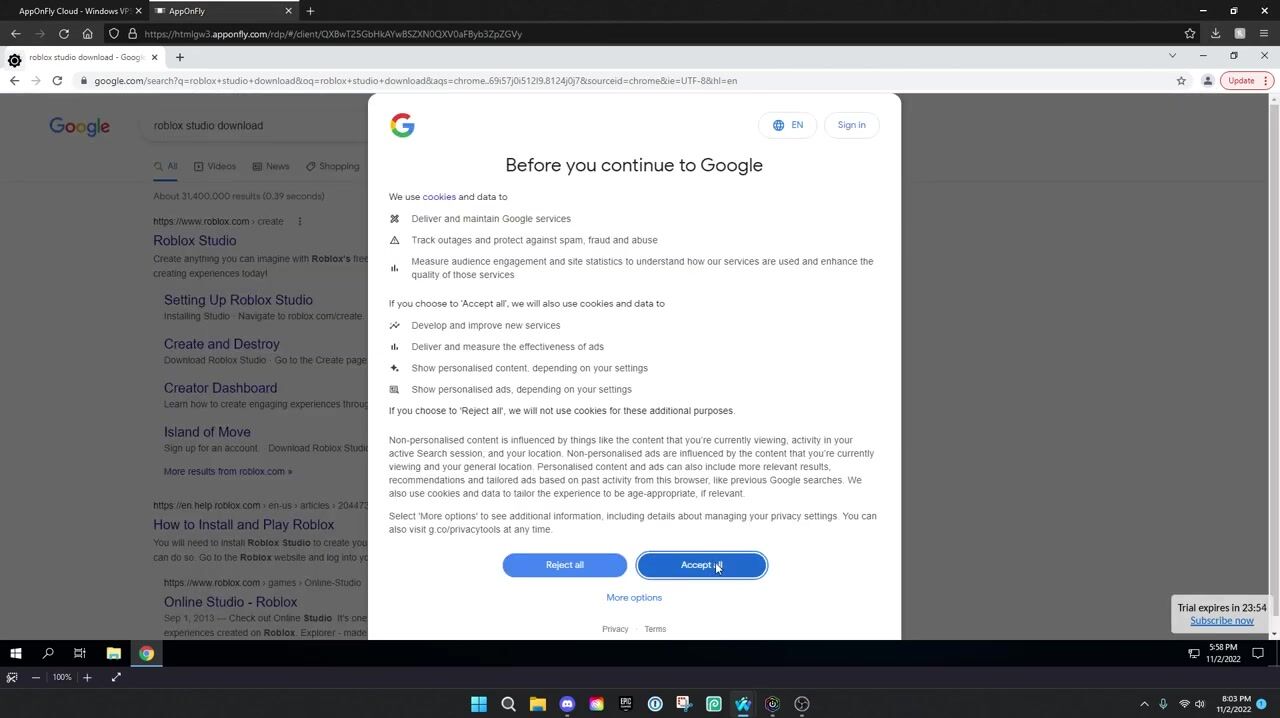Open the cookies link in consent text
Image resolution: width=1280 pixels, height=718 pixels.
coord(438,197)
